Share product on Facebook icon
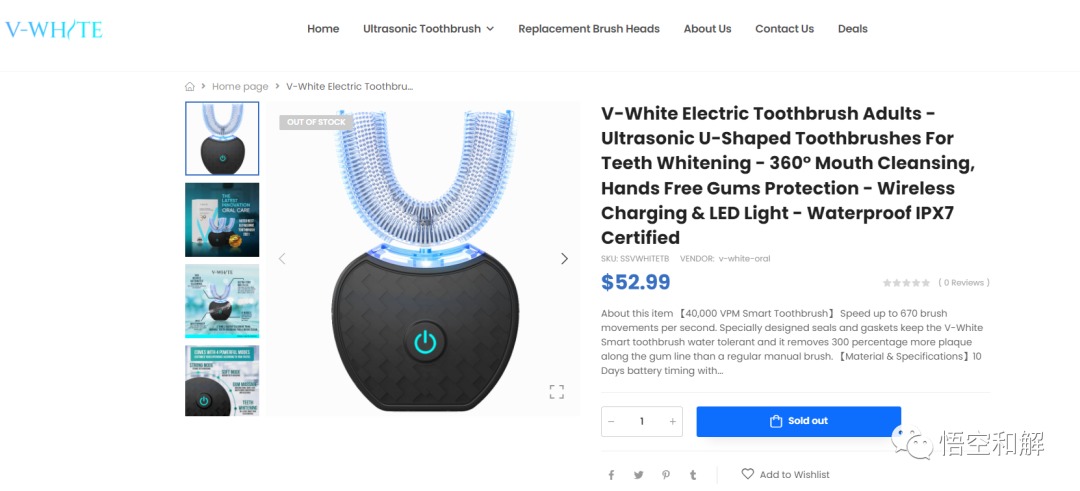1080x491 pixels. (x=611, y=475)
